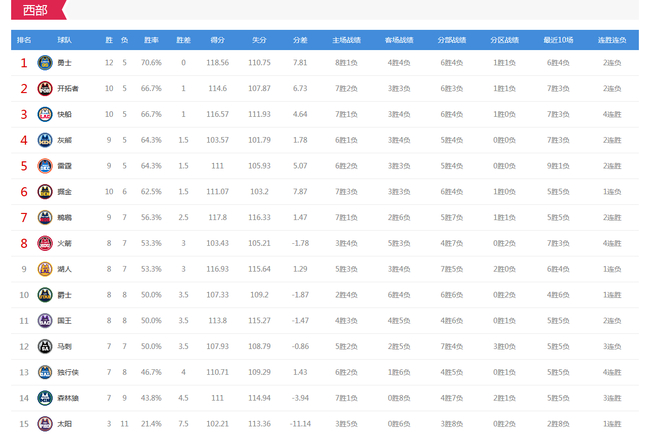Sort by the 胜差 column header

click(x=183, y=40)
